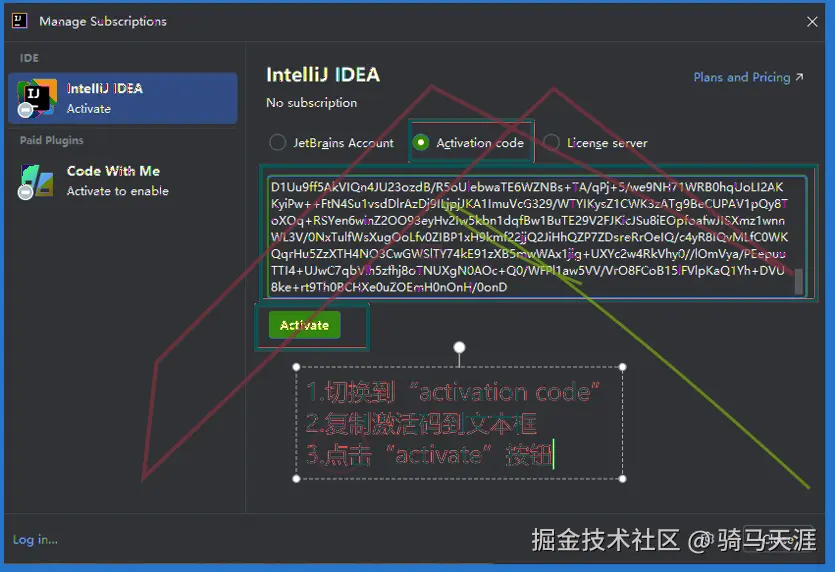Click the Manage Subscriptions window title

point(103,21)
